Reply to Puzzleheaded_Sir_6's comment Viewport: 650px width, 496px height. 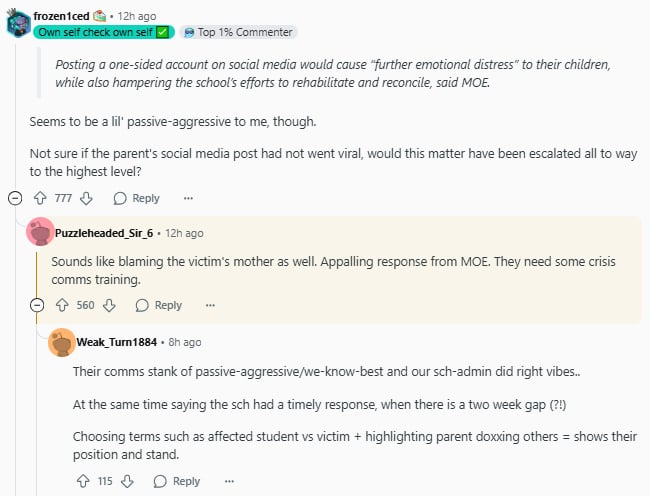(159, 305)
